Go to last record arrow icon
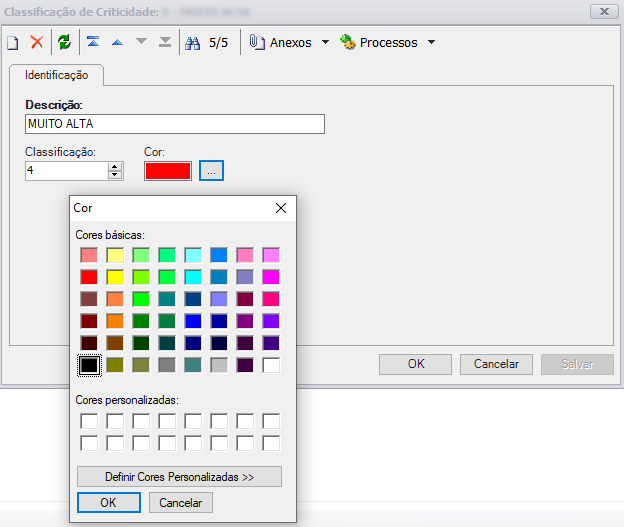 (165, 42)
